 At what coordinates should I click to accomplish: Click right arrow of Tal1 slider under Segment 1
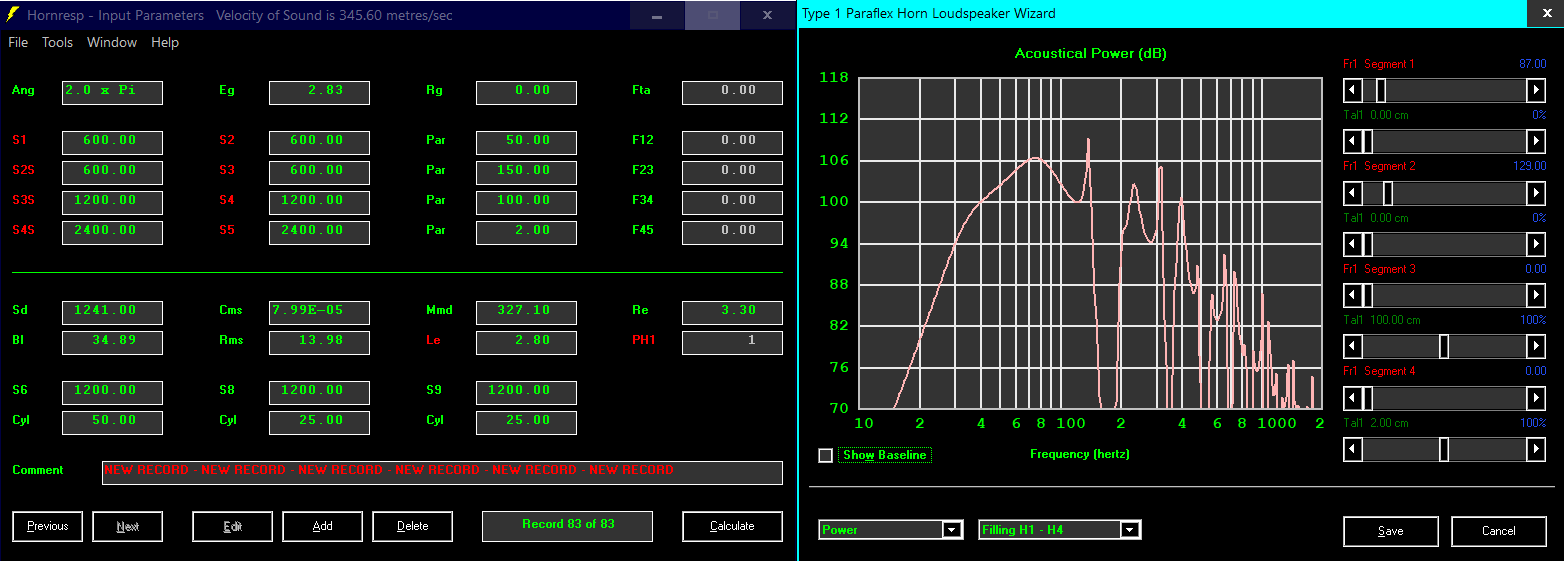pos(1536,141)
